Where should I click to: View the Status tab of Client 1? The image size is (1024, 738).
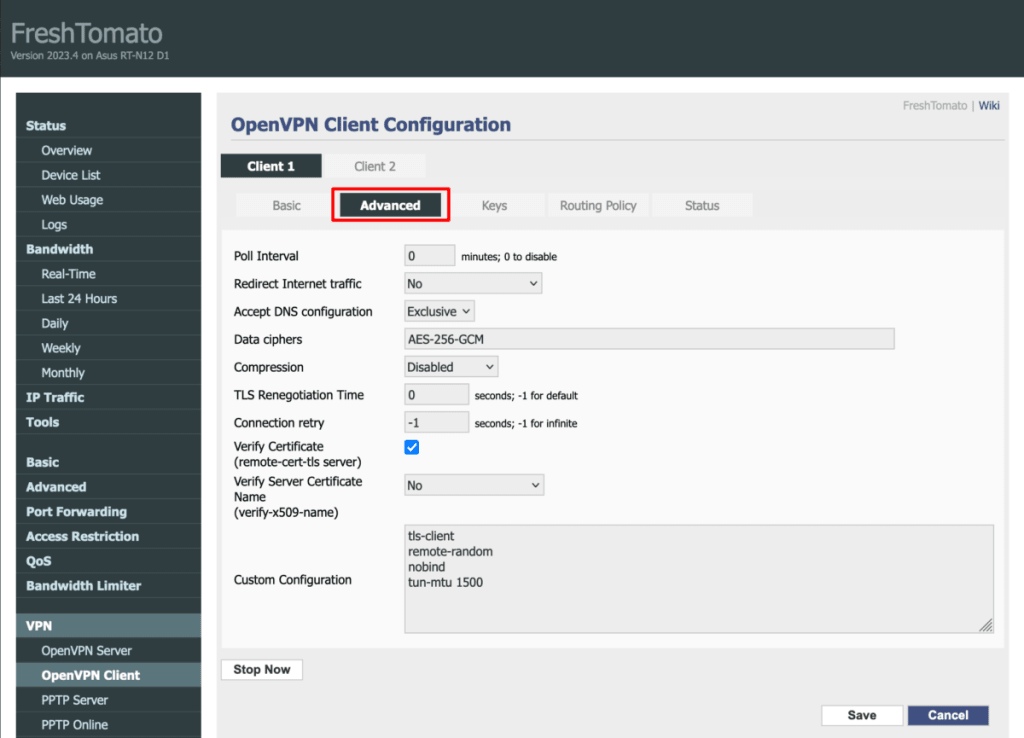[702, 205]
